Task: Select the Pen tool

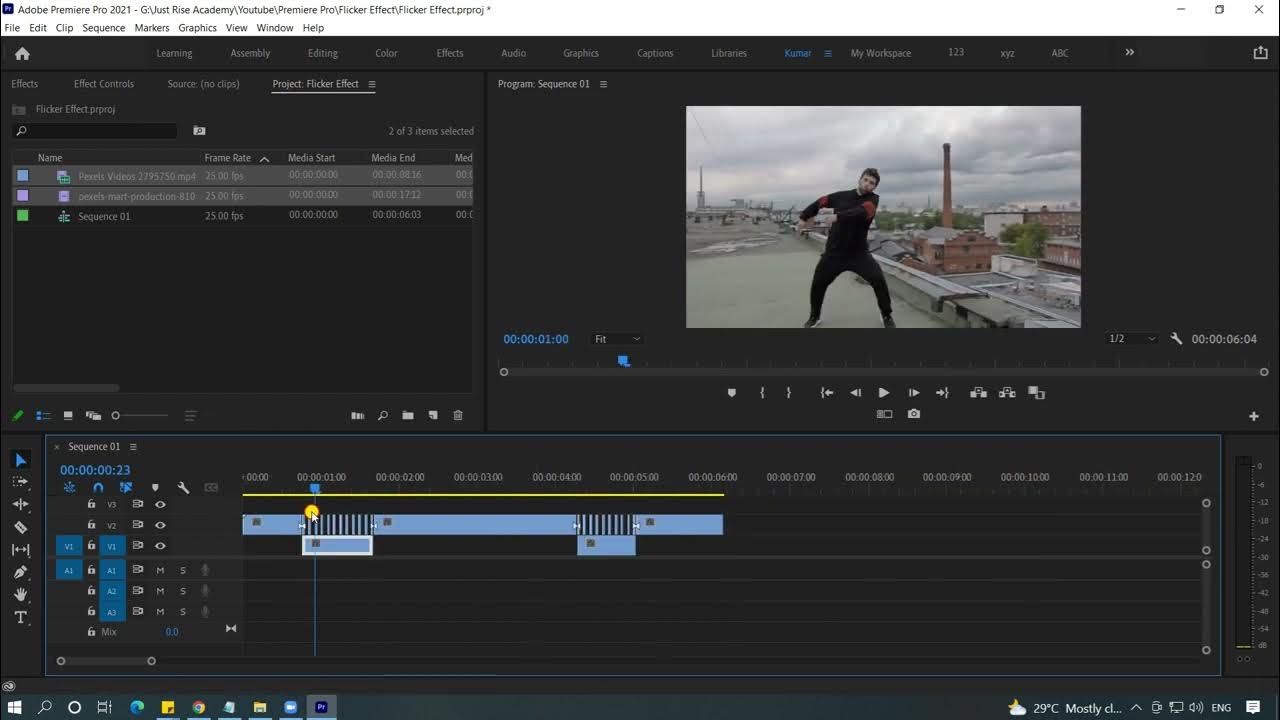Action: (21, 572)
